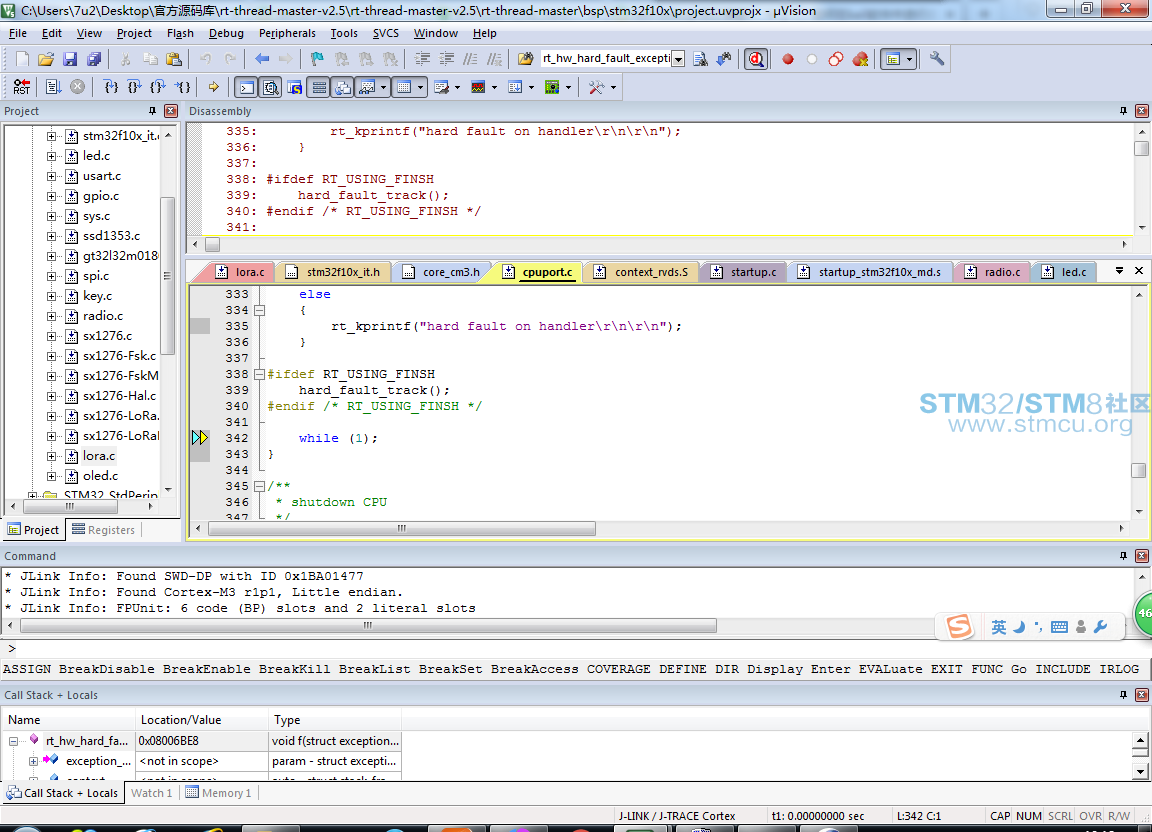This screenshot has height=832, width=1152.
Task: Insert bookmark flag icon
Action: point(317,59)
